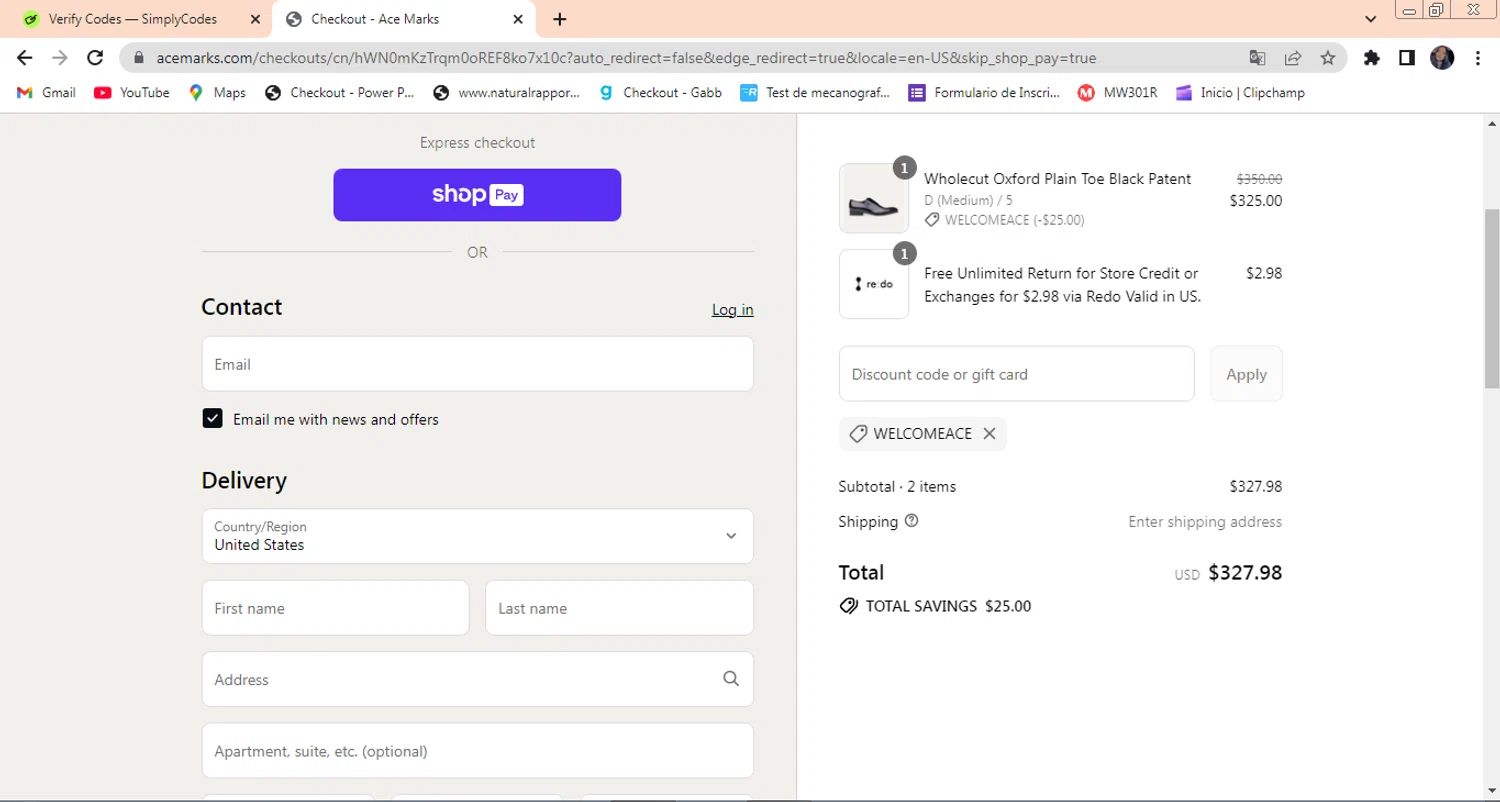Screen dimensions: 1500x802
Task: Open the Formulario de Inscri... bookmark
Action: click(985, 92)
